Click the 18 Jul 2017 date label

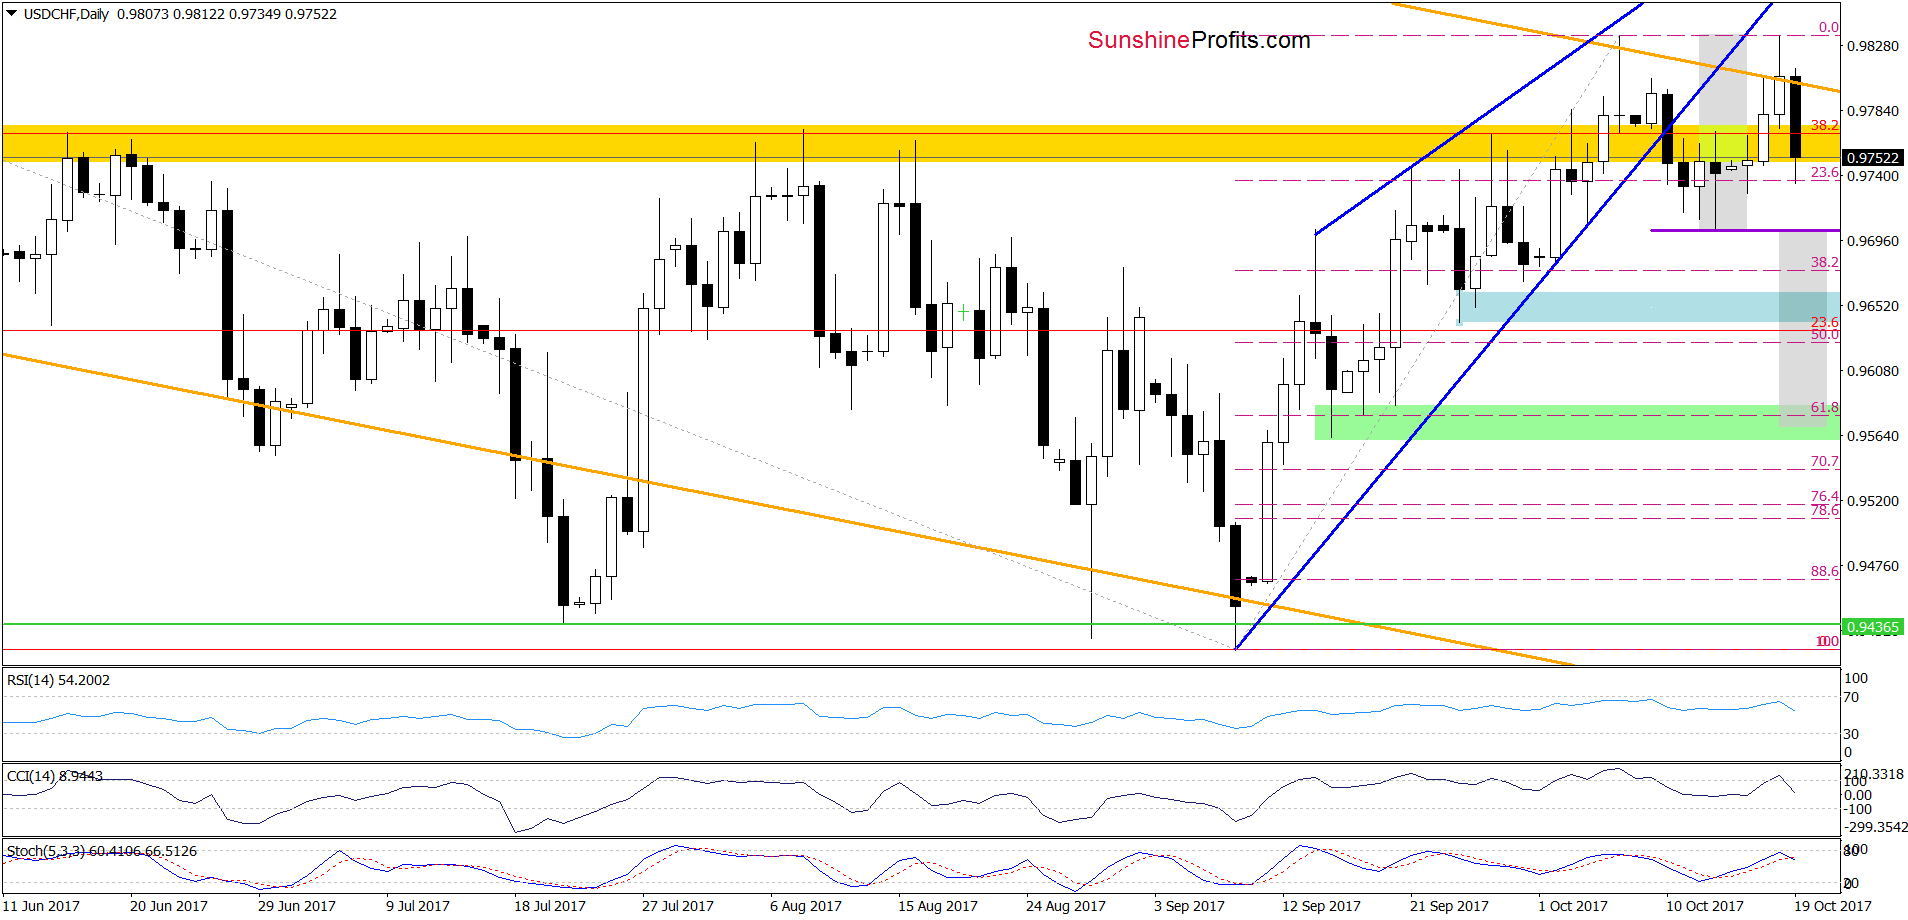tap(550, 906)
